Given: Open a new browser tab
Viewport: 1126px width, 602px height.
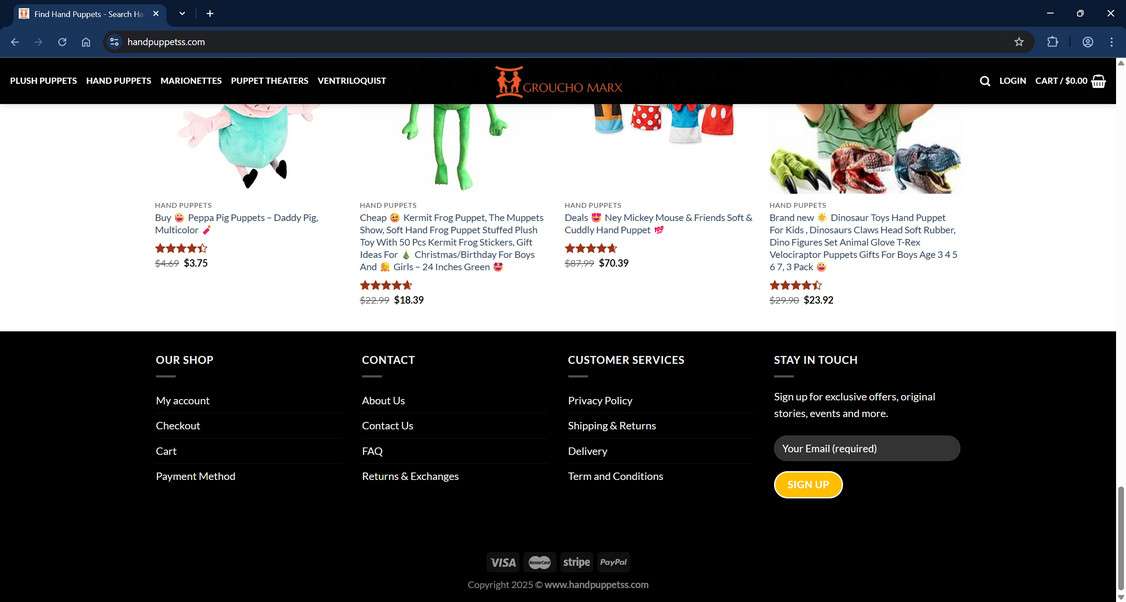Looking at the screenshot, I should [x=210, y=14].
